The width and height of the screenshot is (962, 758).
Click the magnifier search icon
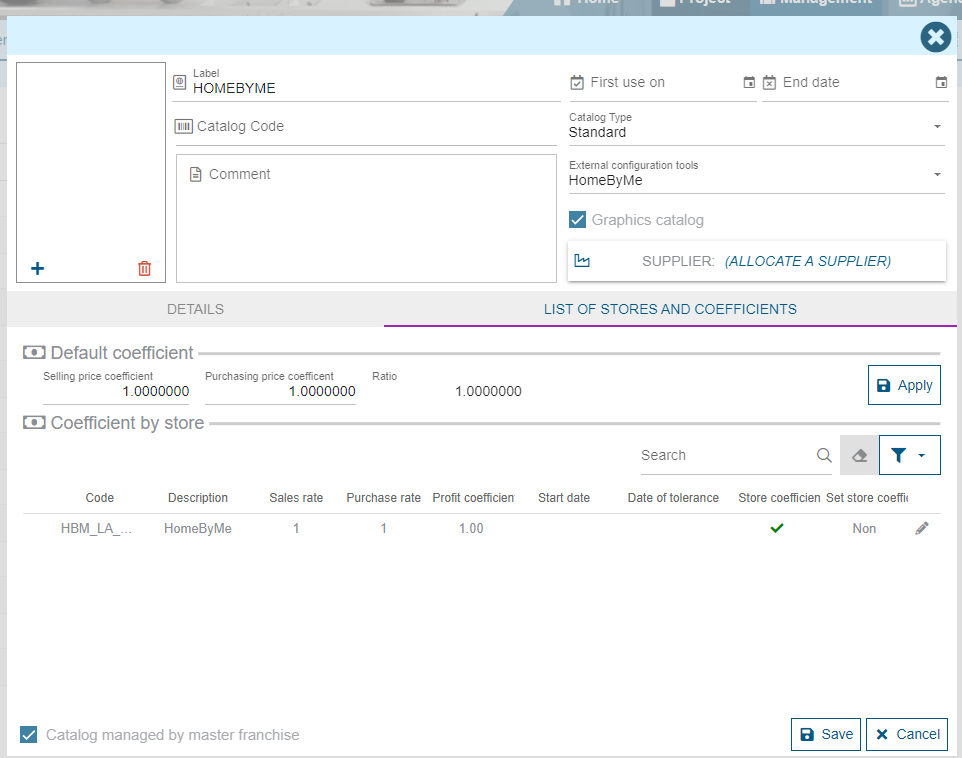click(824, 455)
